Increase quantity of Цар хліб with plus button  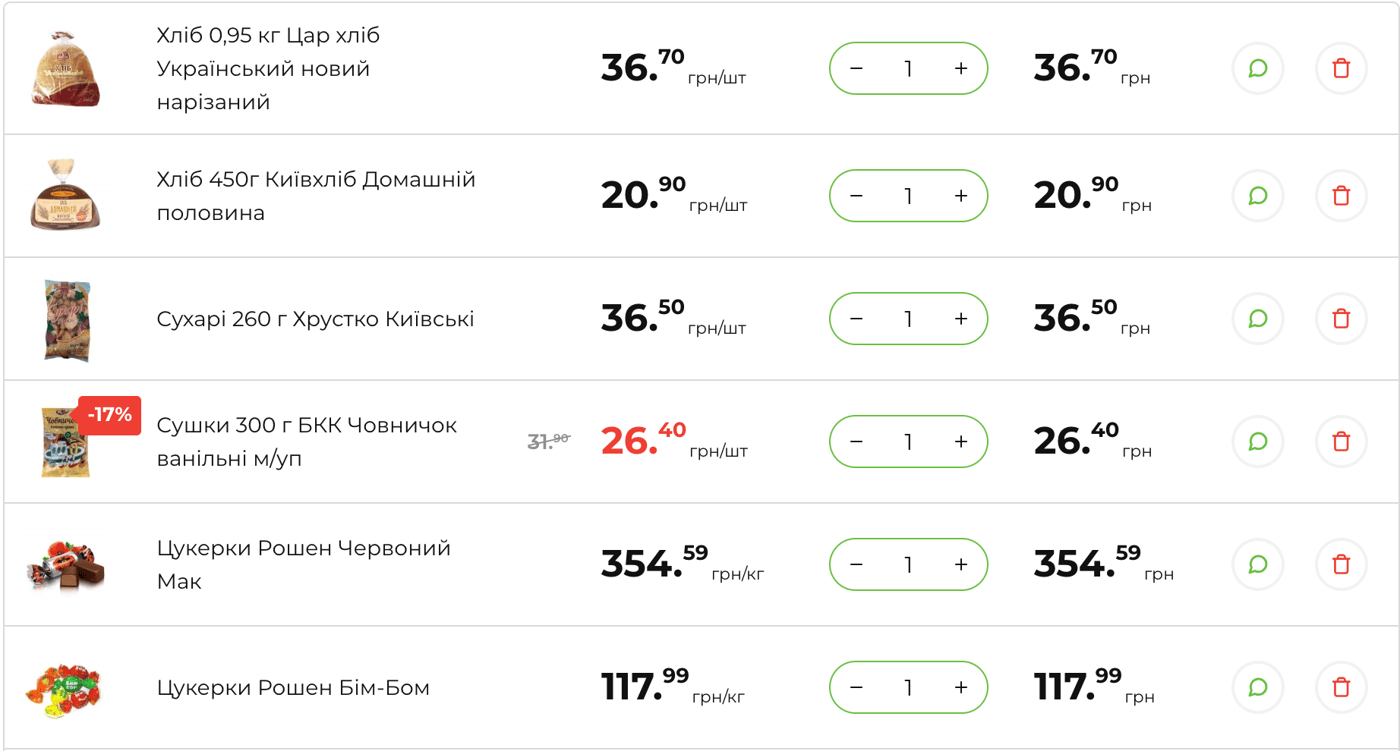(960, 68)
